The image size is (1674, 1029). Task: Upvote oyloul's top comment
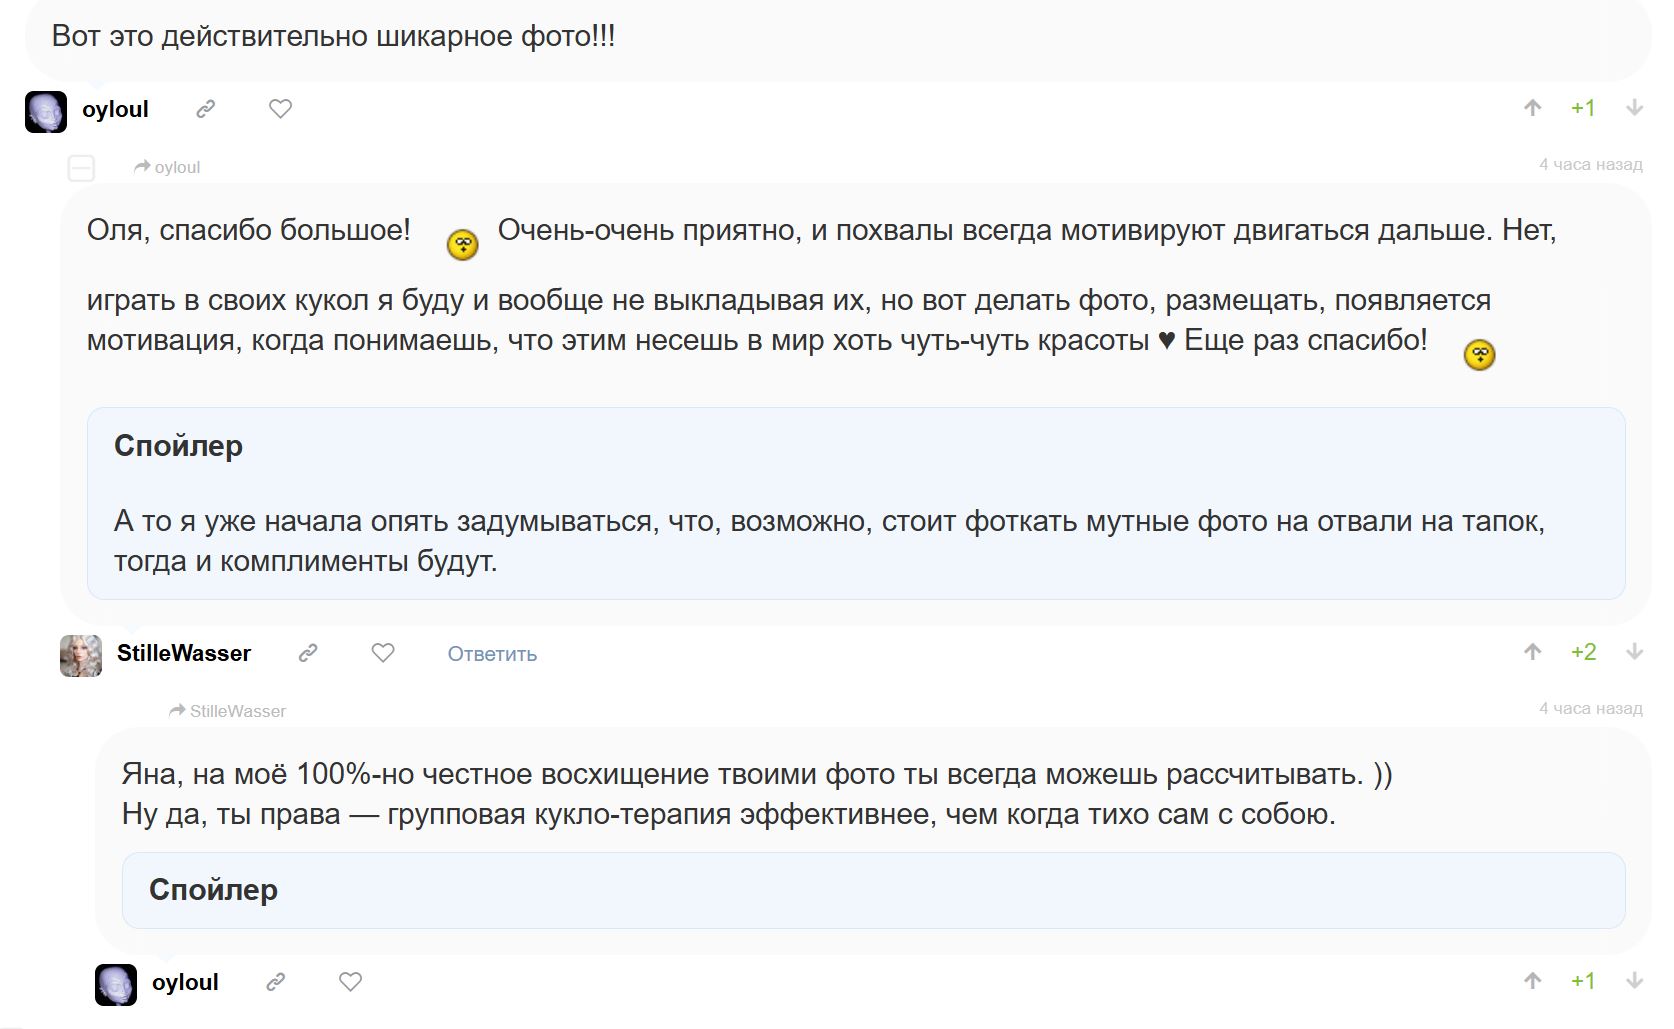point(1532,108)
